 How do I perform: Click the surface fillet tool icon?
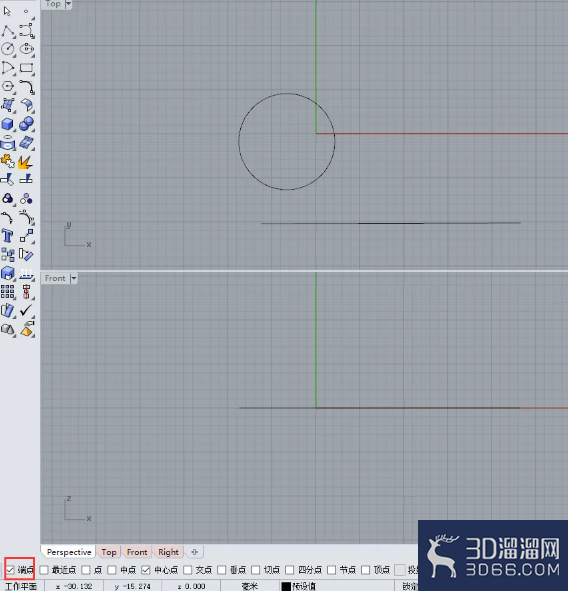point(26,105)
